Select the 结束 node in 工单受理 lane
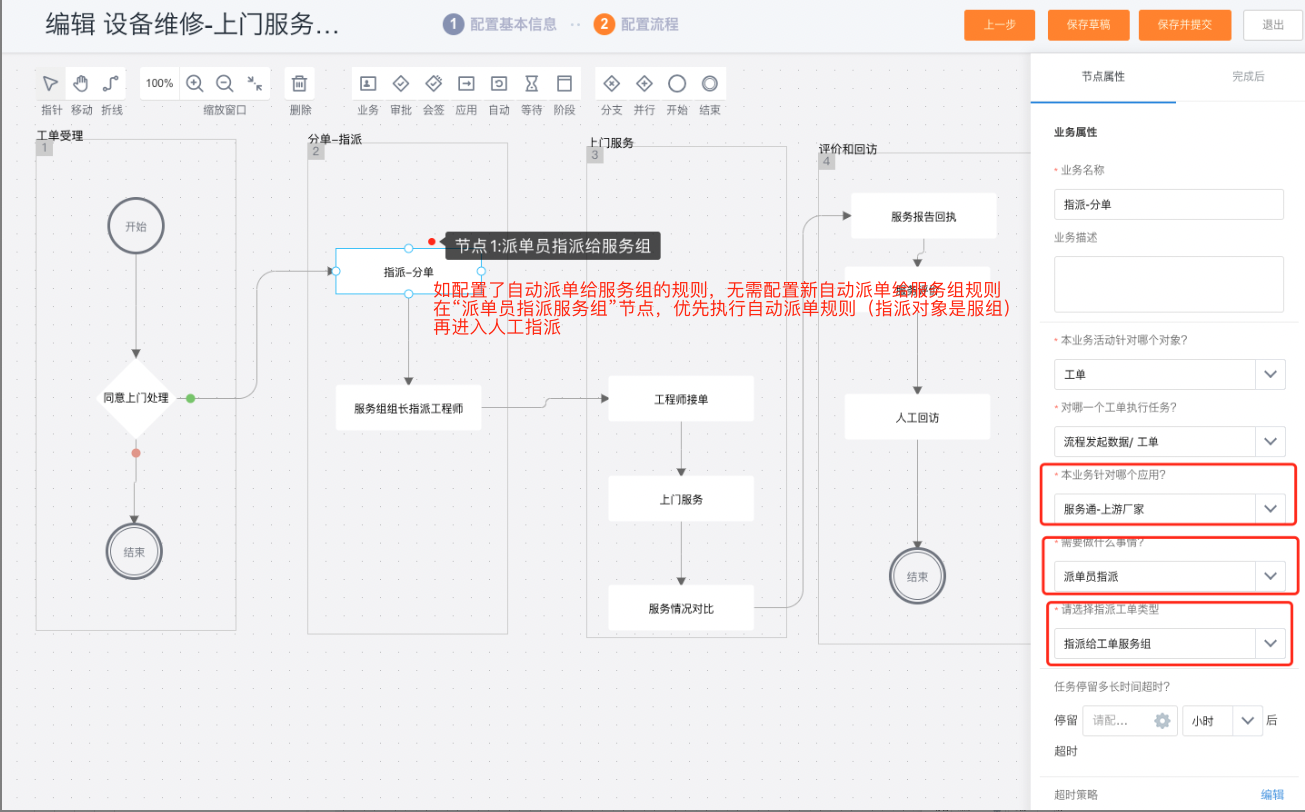The height and width of the screenshot is (812, 1305). [x=135, y=551]
